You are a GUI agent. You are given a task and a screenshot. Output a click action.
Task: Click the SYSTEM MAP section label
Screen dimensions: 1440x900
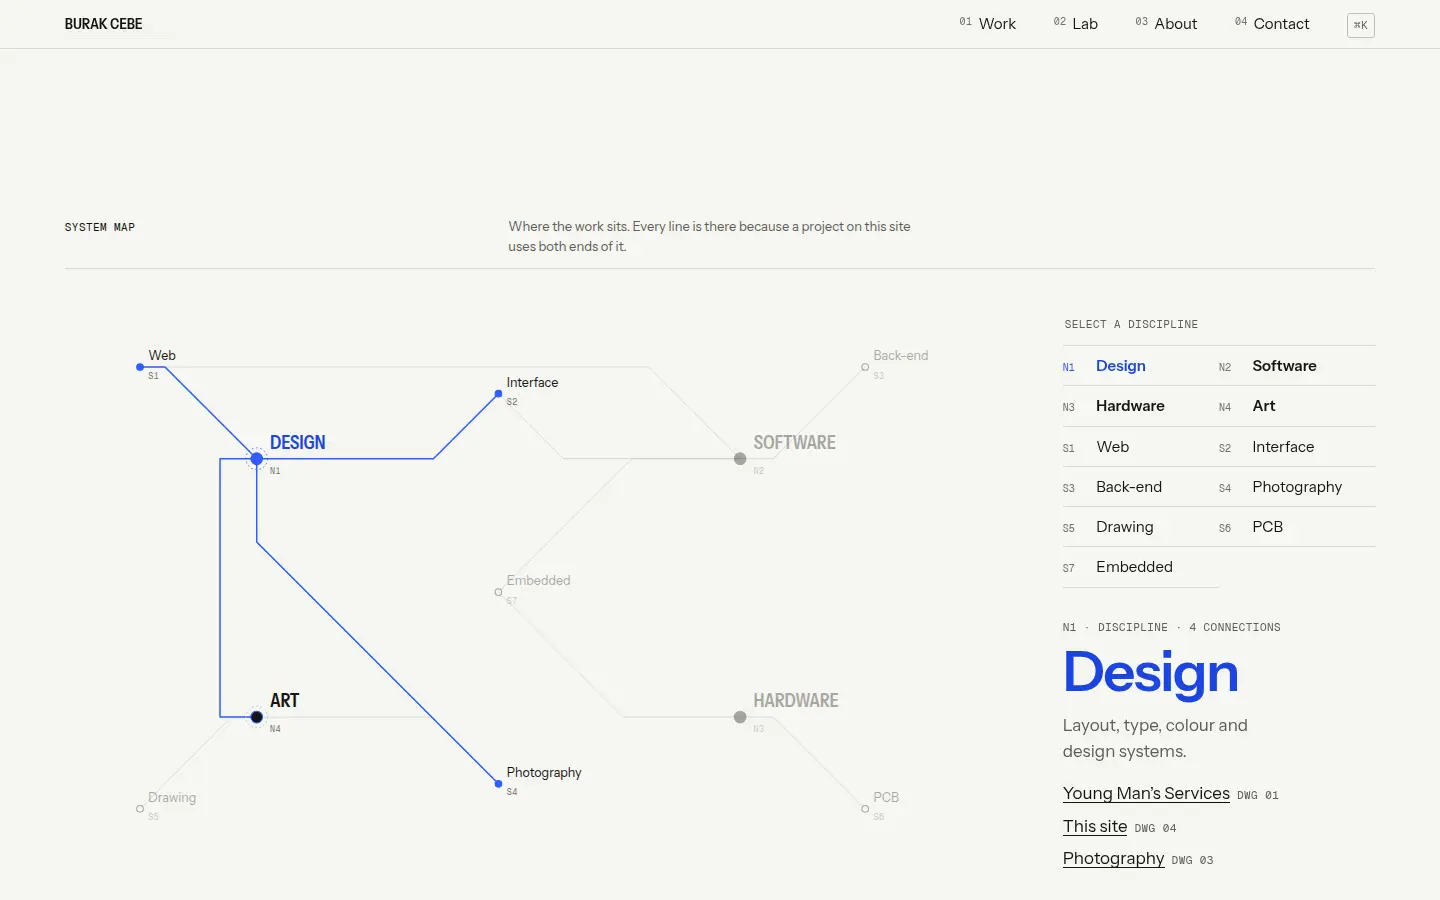pos(99,227)
